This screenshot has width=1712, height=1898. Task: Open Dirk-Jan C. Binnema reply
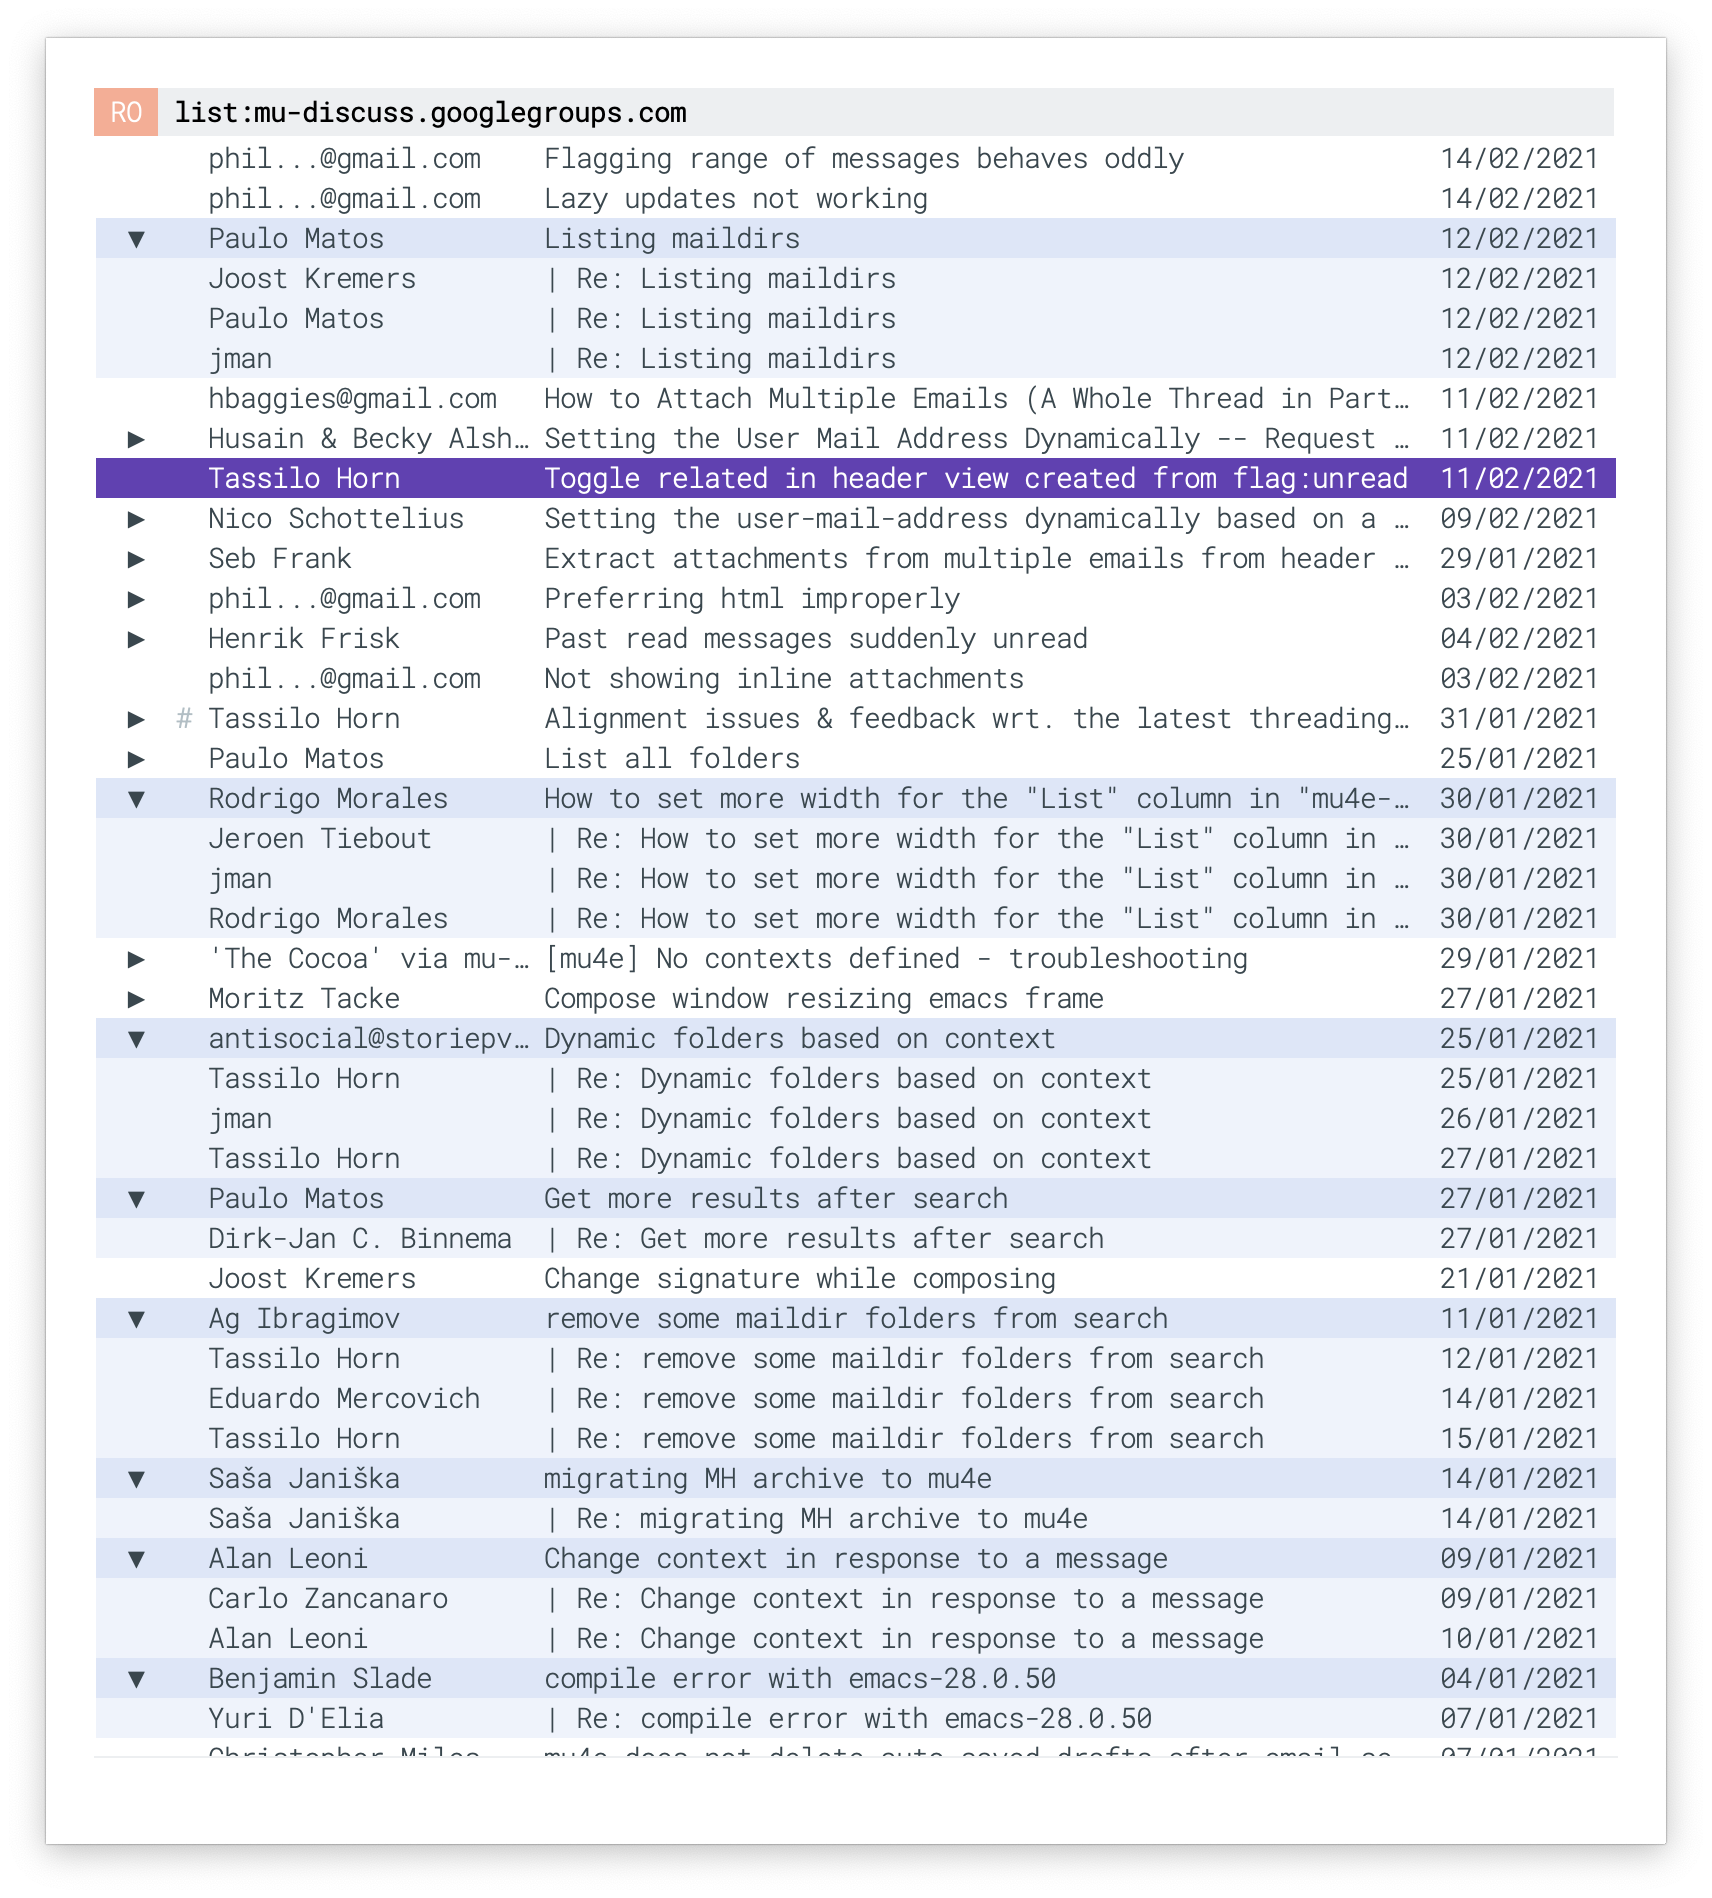[x=856, y=1239]
